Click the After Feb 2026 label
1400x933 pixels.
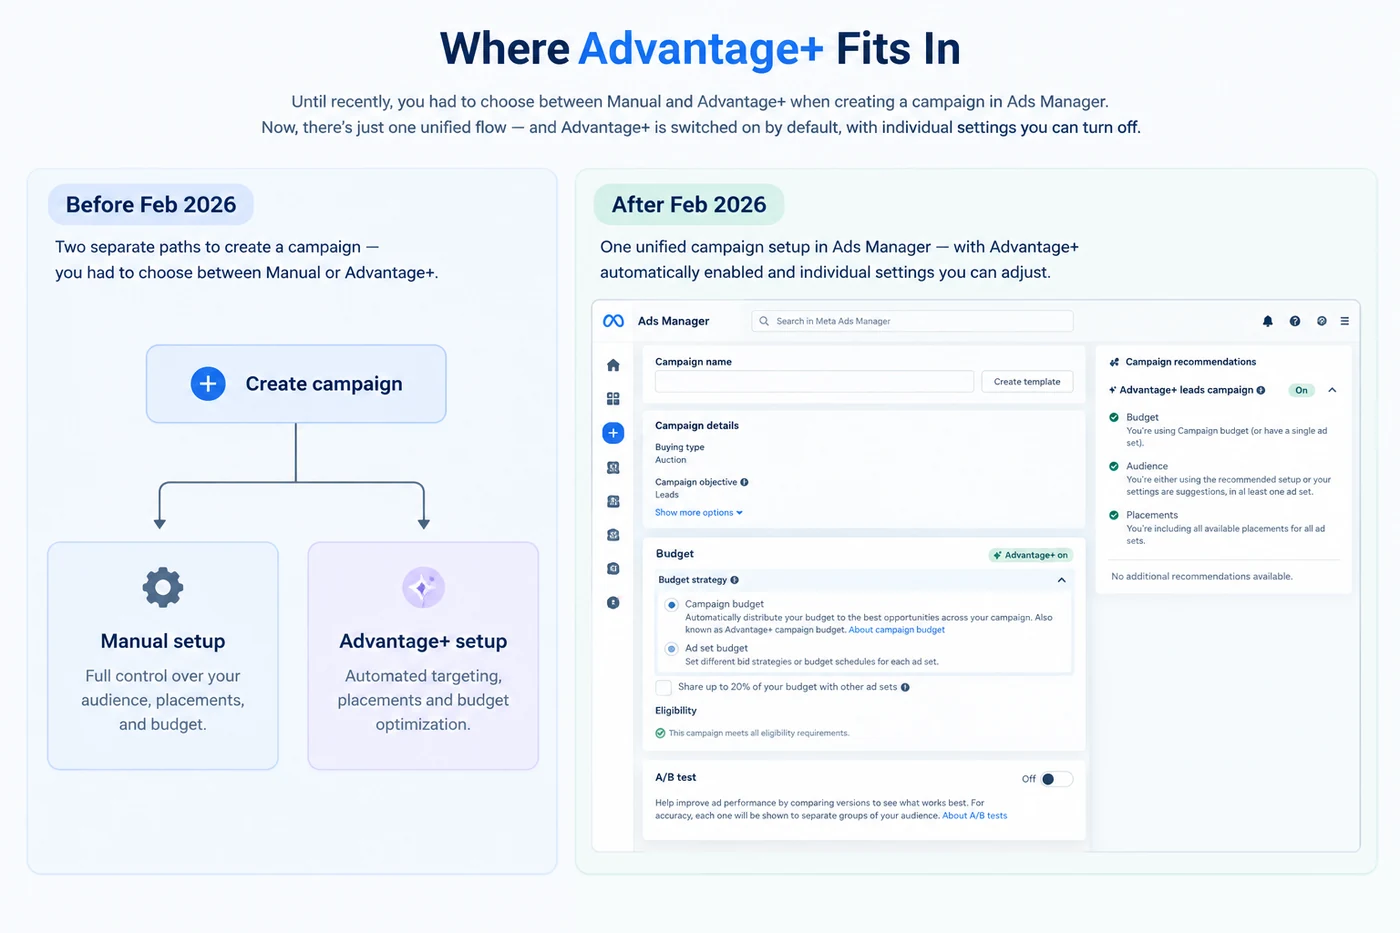[689, 204]
